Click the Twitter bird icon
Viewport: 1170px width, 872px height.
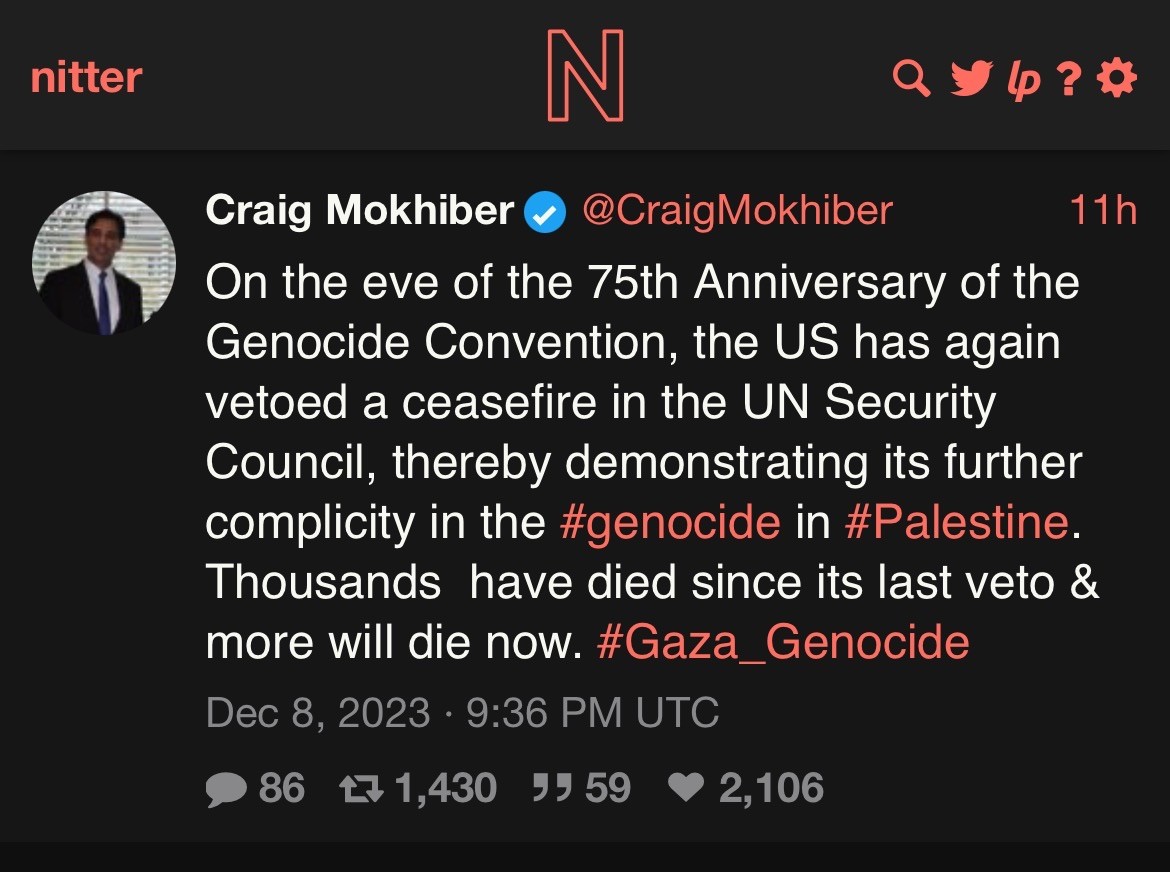[x=968, y=78]
